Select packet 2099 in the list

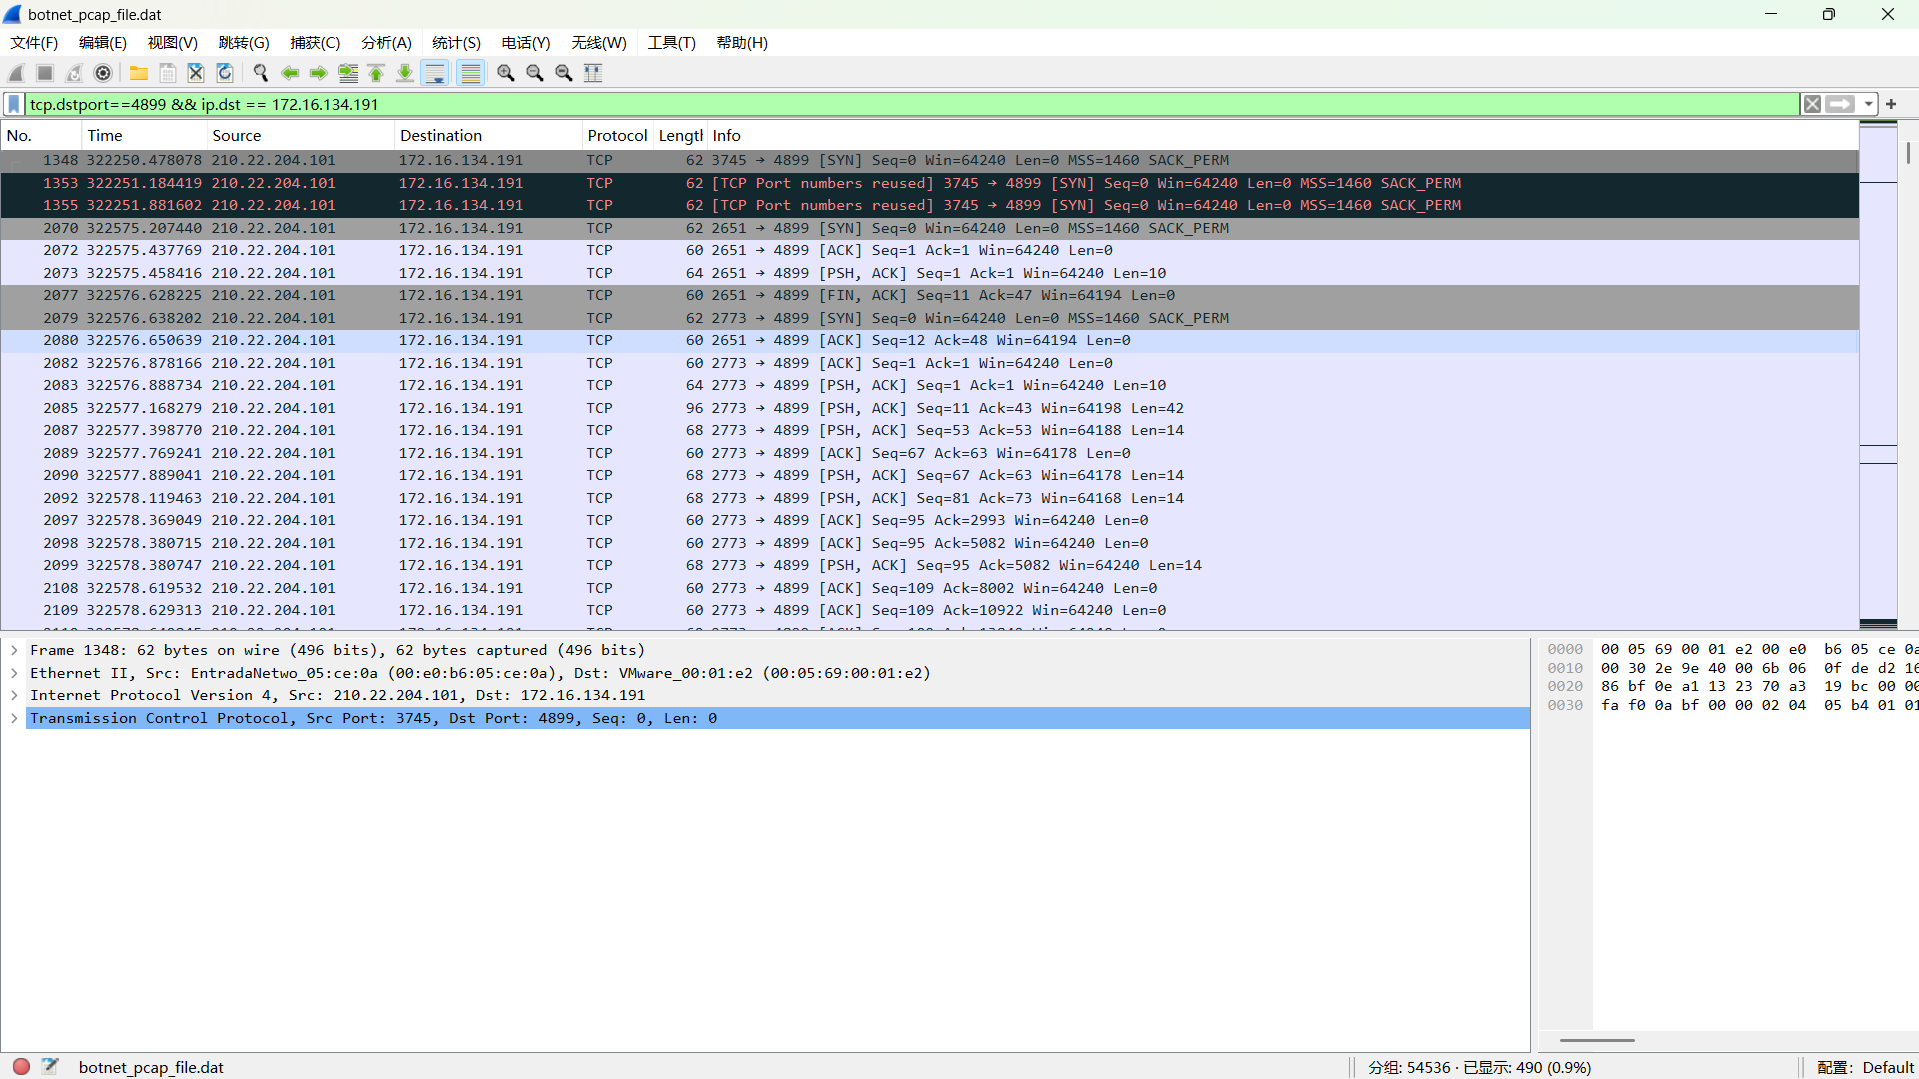930,565
